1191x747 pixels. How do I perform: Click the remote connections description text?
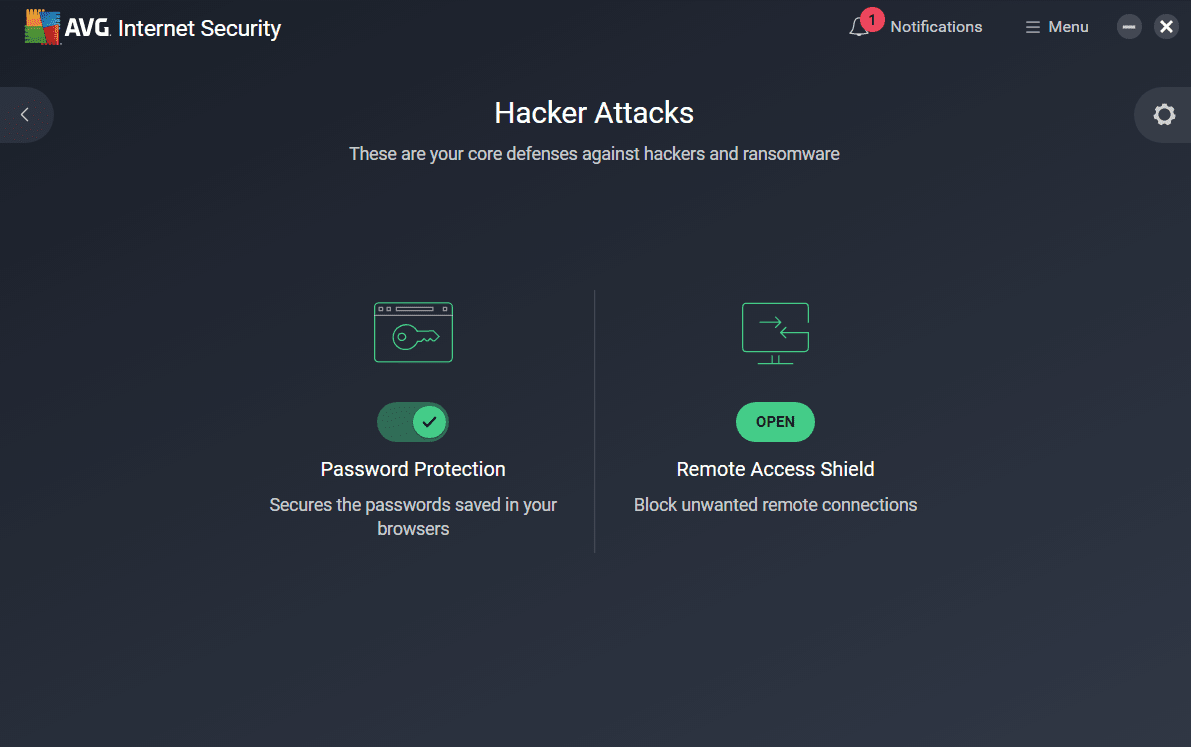(x=775, y=504)
